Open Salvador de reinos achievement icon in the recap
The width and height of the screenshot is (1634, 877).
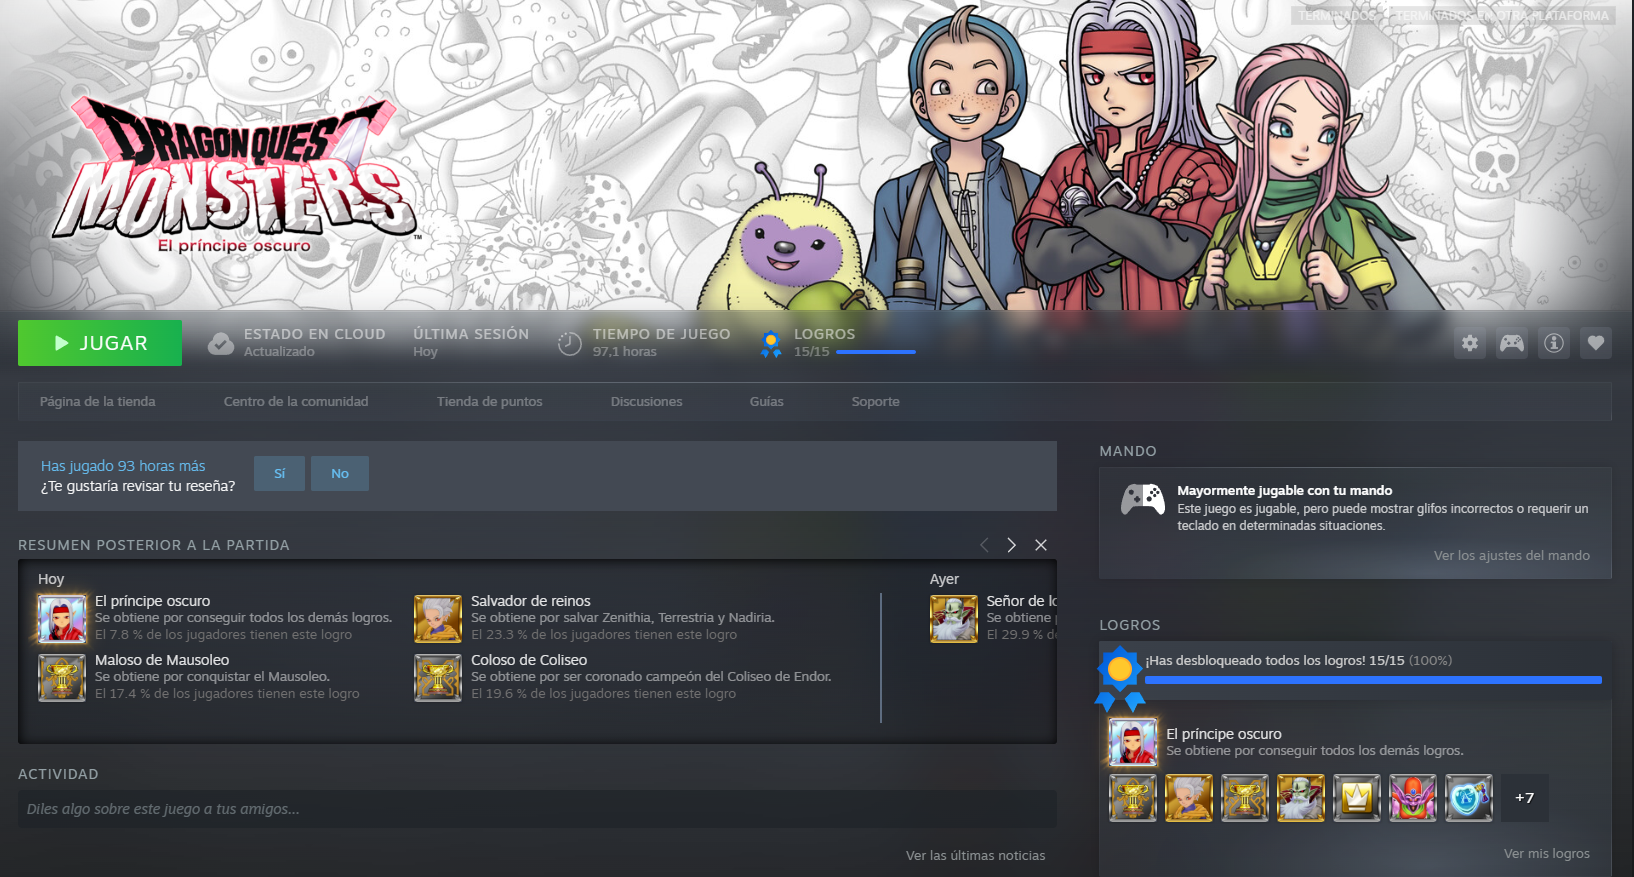tap(438, 618)
